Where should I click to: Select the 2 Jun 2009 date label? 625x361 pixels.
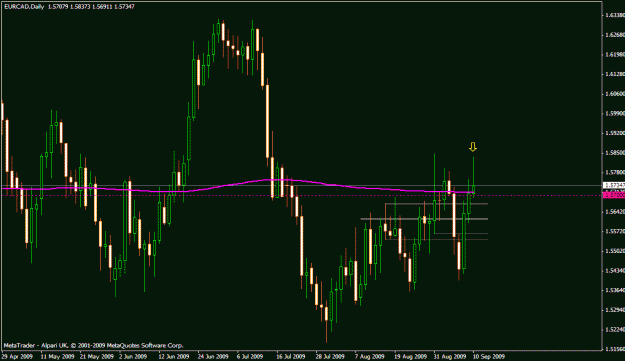[133, 356]
